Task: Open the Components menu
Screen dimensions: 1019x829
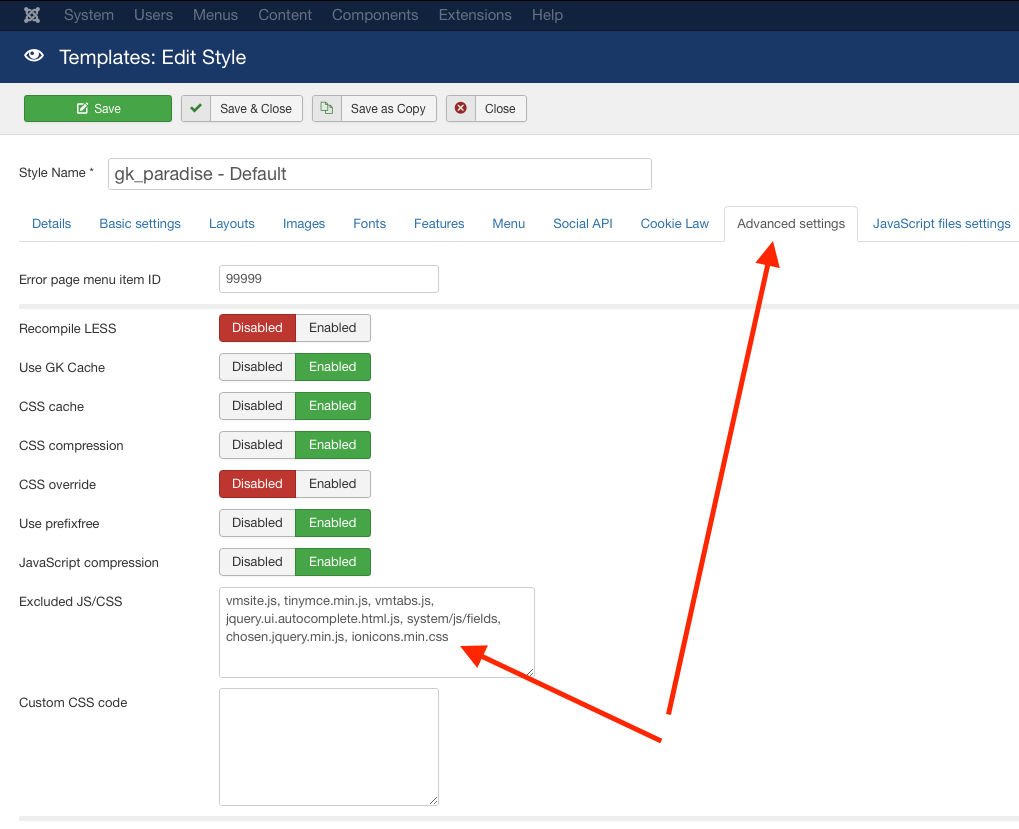Action: (375, 15)
